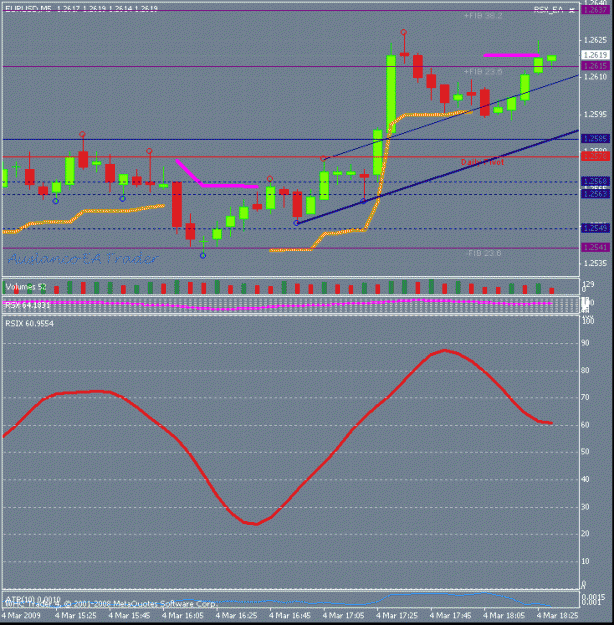The width and height of the screenshot is (614, 625).
Task: Click the 4 Mar 2009 date label
Action: pos(22,615)
